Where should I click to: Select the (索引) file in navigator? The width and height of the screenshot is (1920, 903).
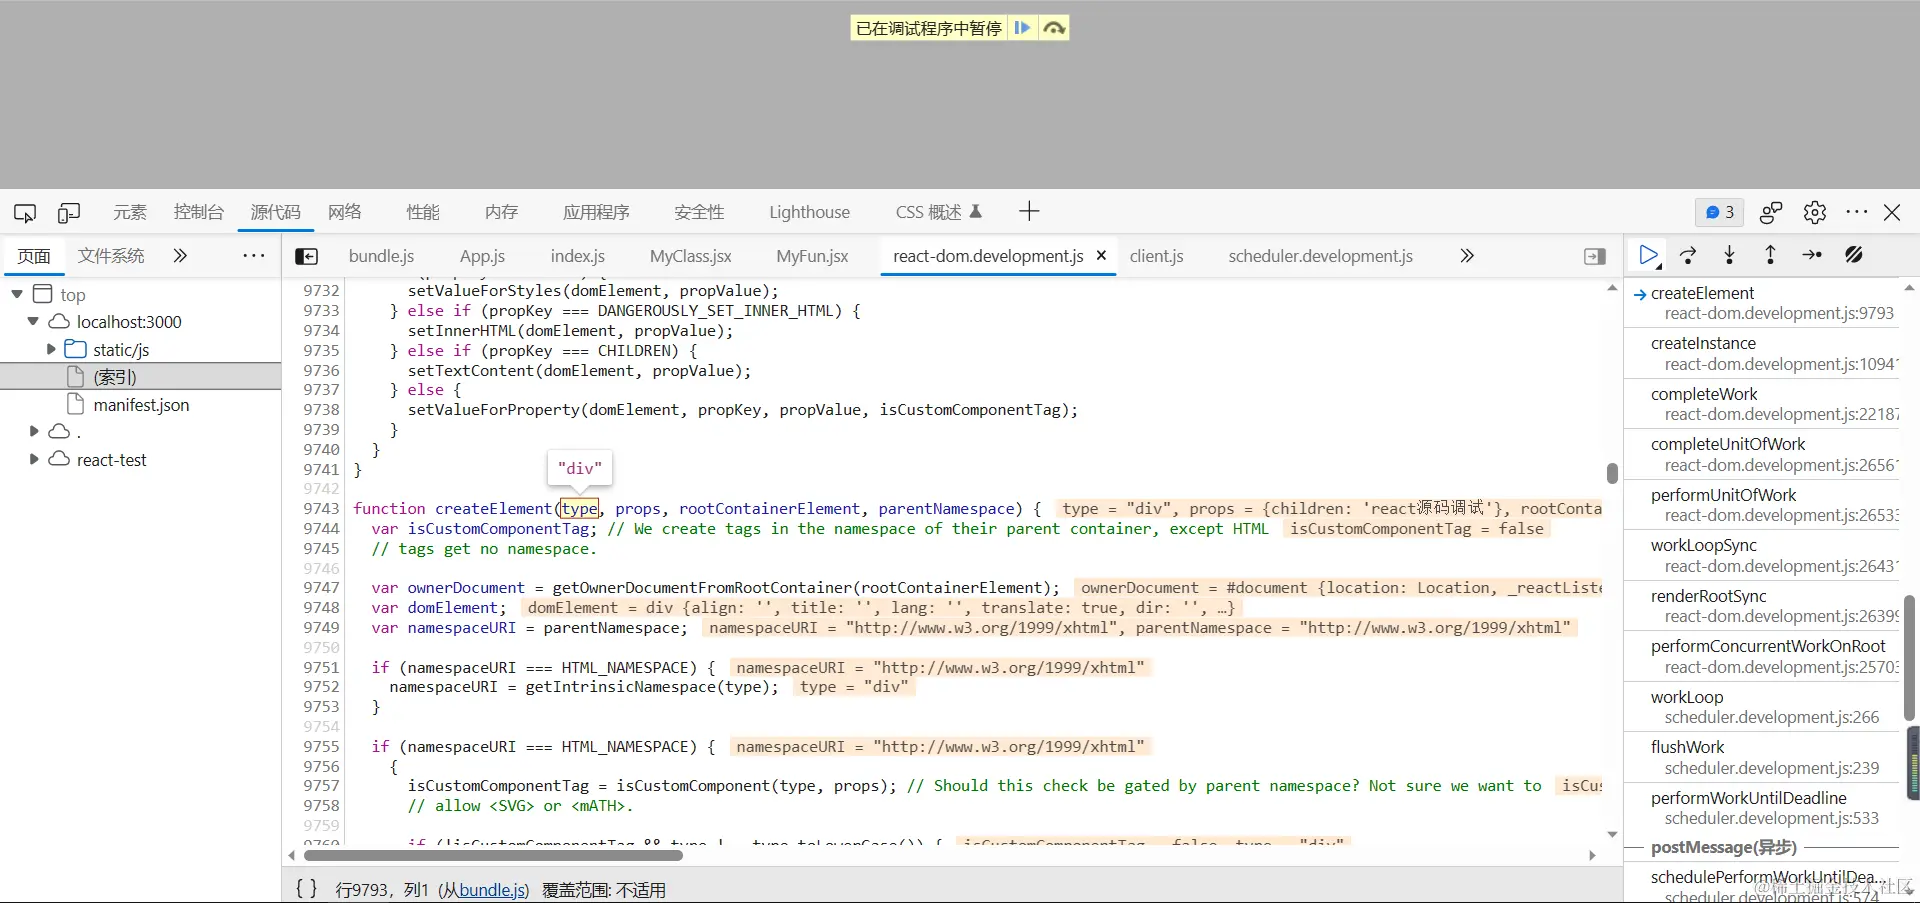tap(140, 377)
